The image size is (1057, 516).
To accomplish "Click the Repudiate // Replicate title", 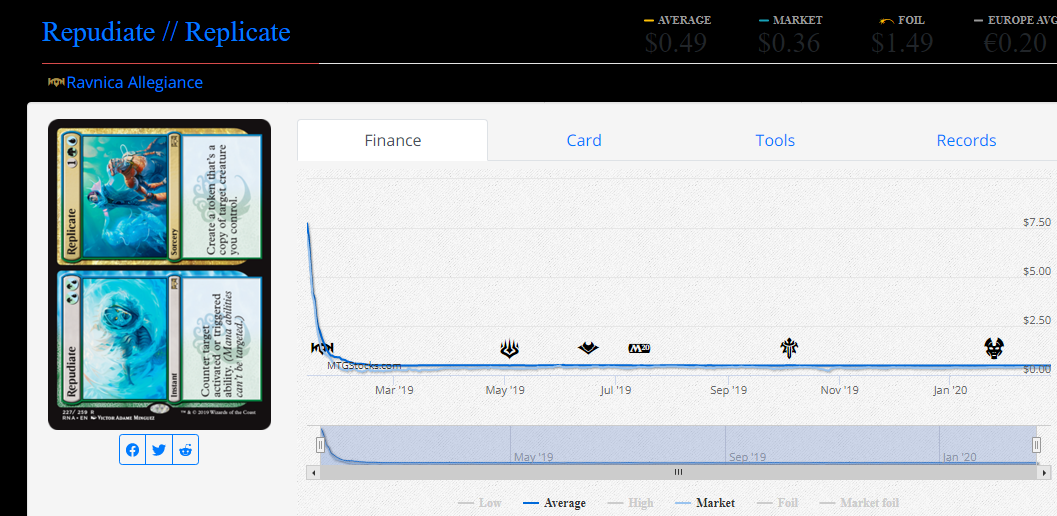I will click(166, 32).
